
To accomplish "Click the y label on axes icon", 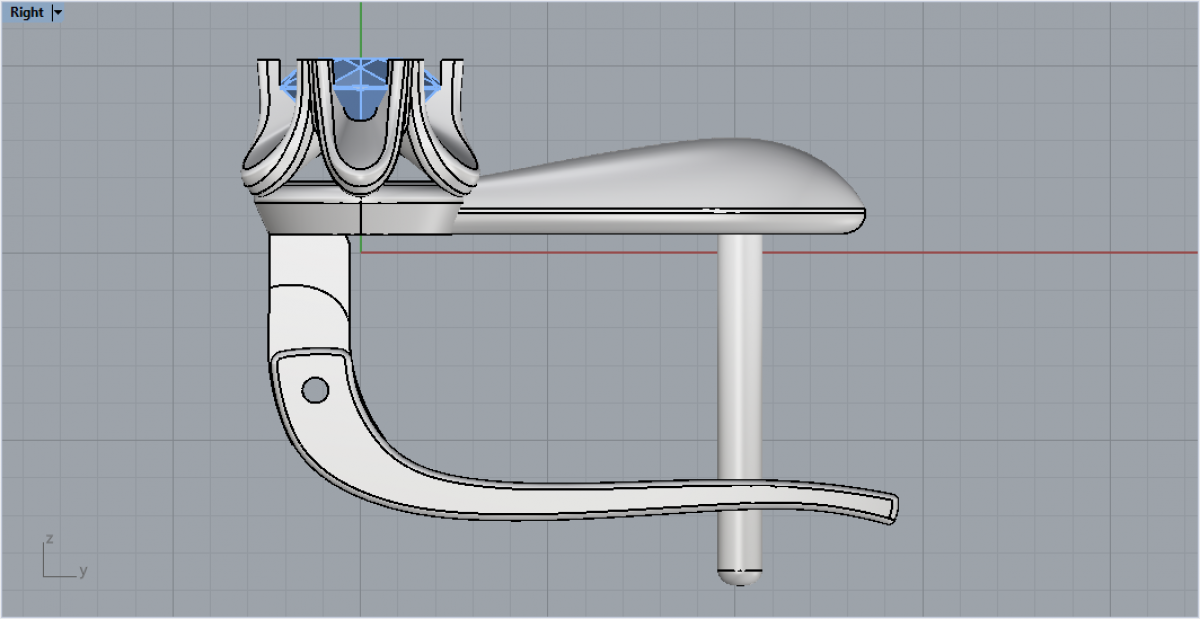I will pyautogui.click(x=84, y=571).
